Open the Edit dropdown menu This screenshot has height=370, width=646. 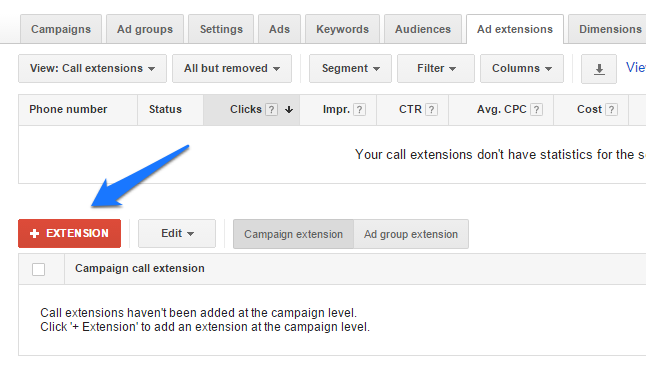click(177, 234)
